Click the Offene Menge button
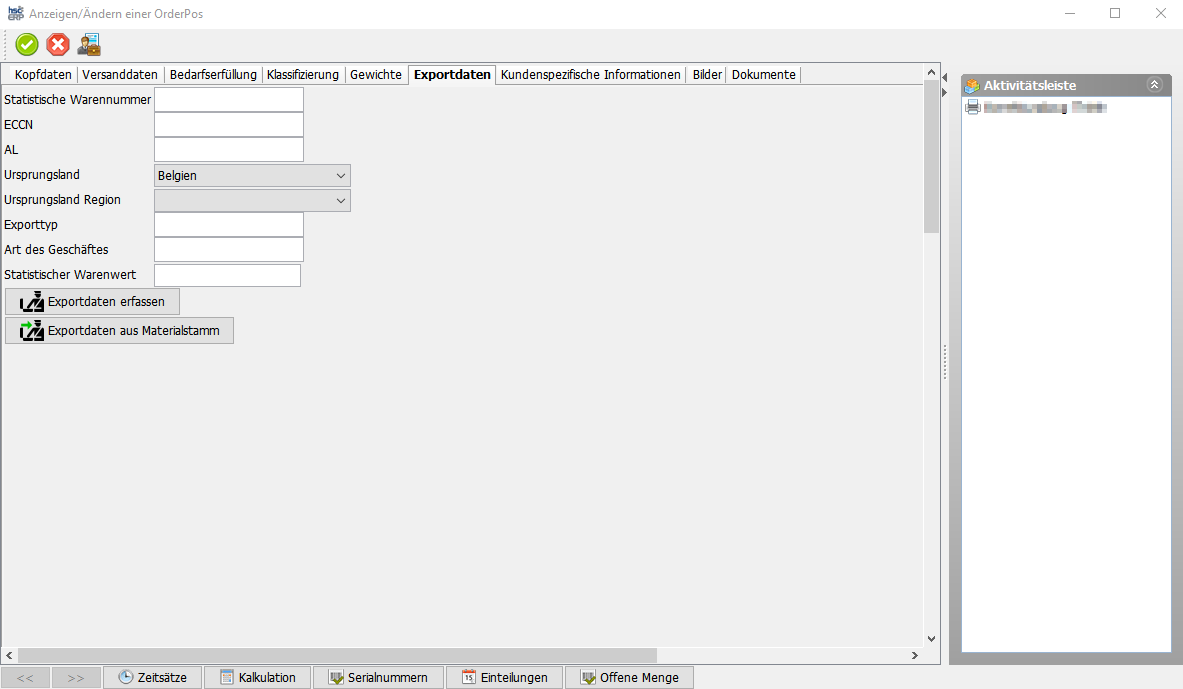 tap(628, 677)
